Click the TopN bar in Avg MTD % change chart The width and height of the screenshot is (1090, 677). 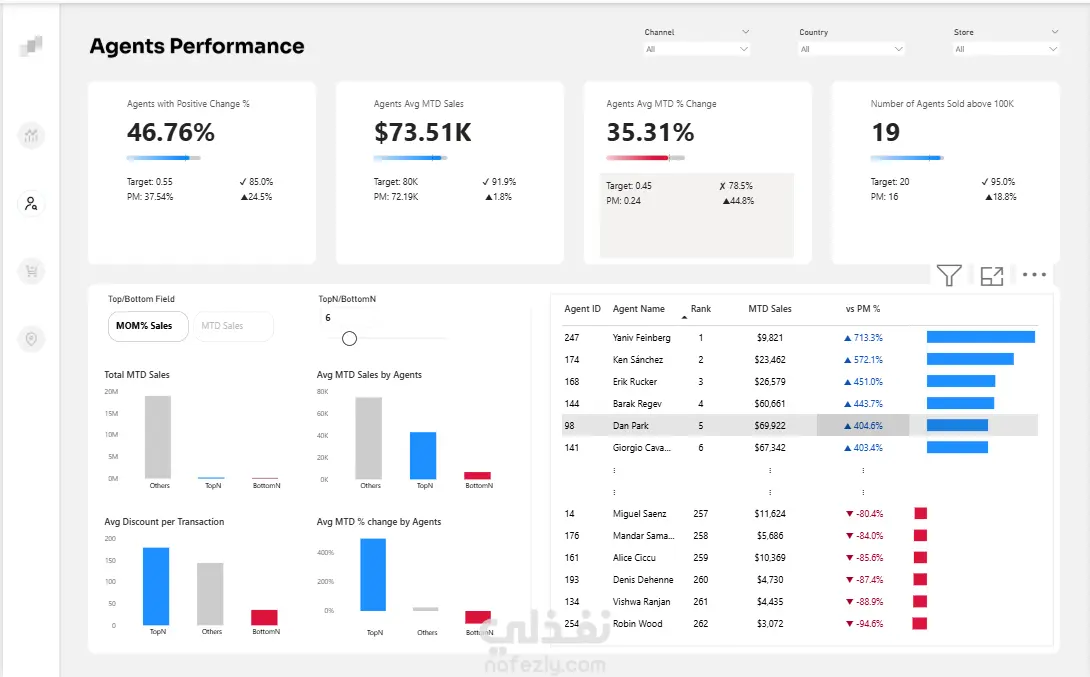tap(373, 575)
